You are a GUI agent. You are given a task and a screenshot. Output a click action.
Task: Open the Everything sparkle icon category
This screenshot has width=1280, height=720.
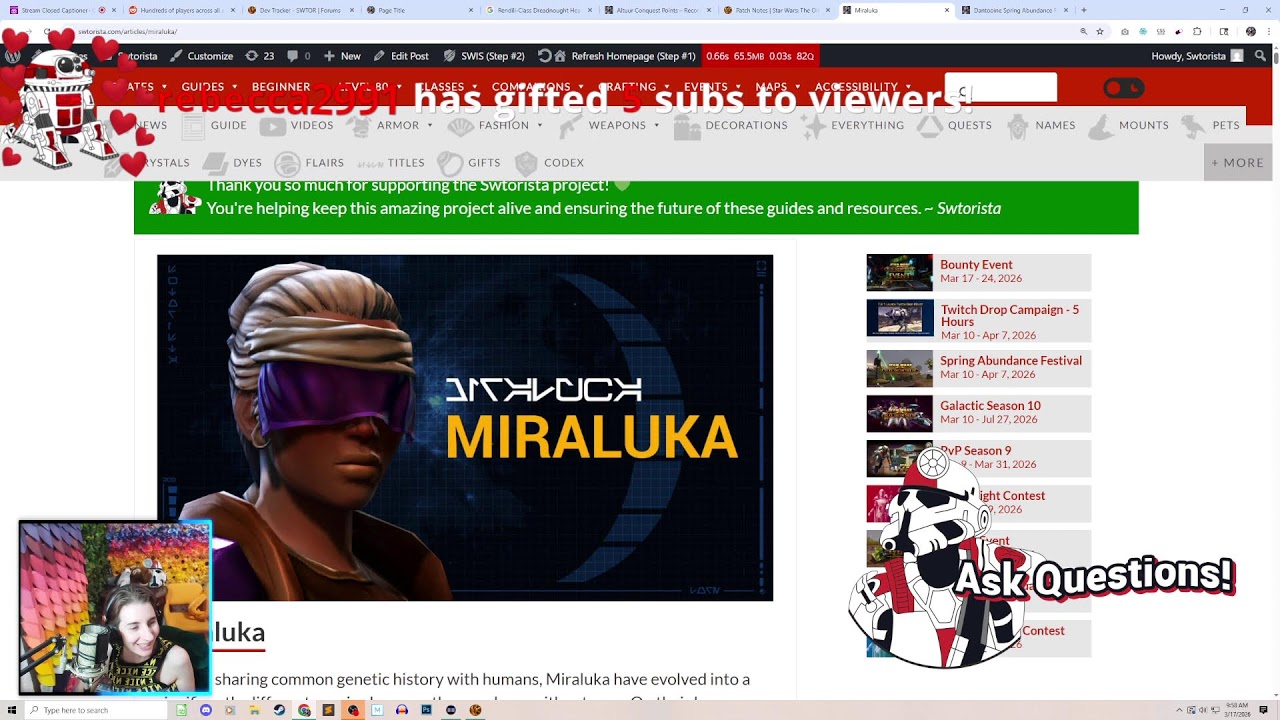[852, 125]
